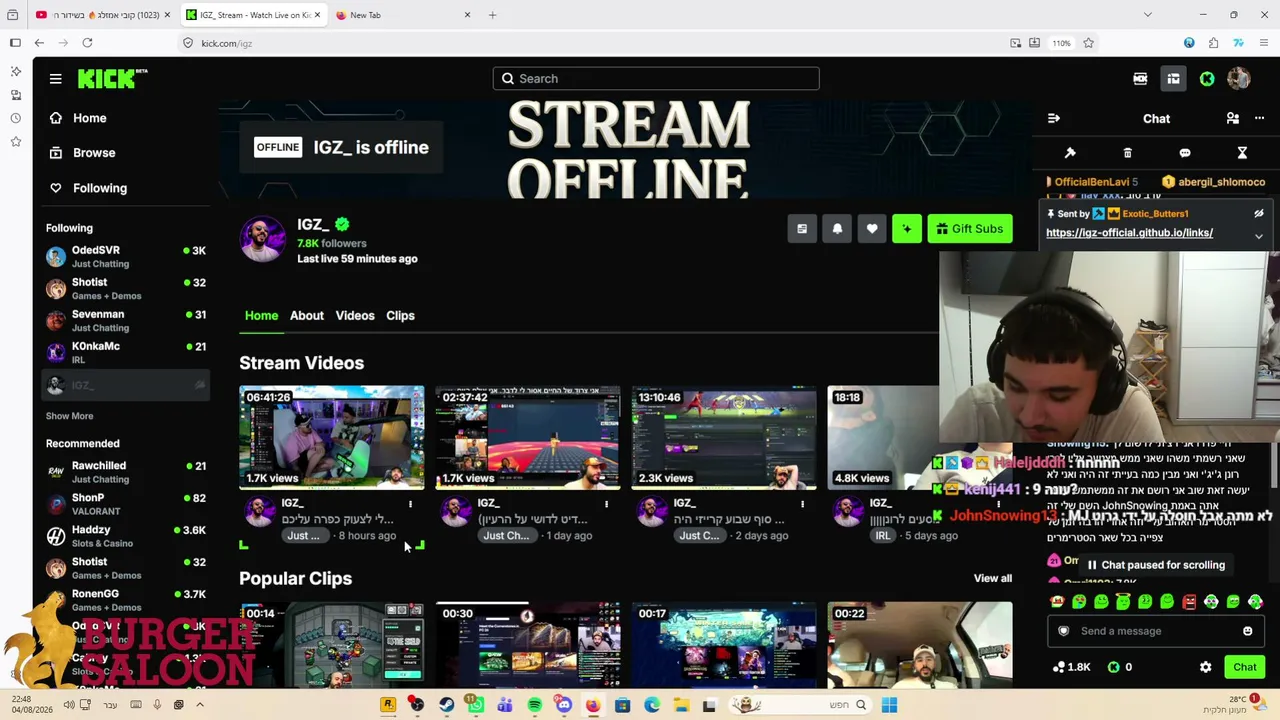Expand the Following list with Show More
Screen dimensions: 1280x720
[x=69, y=416]
